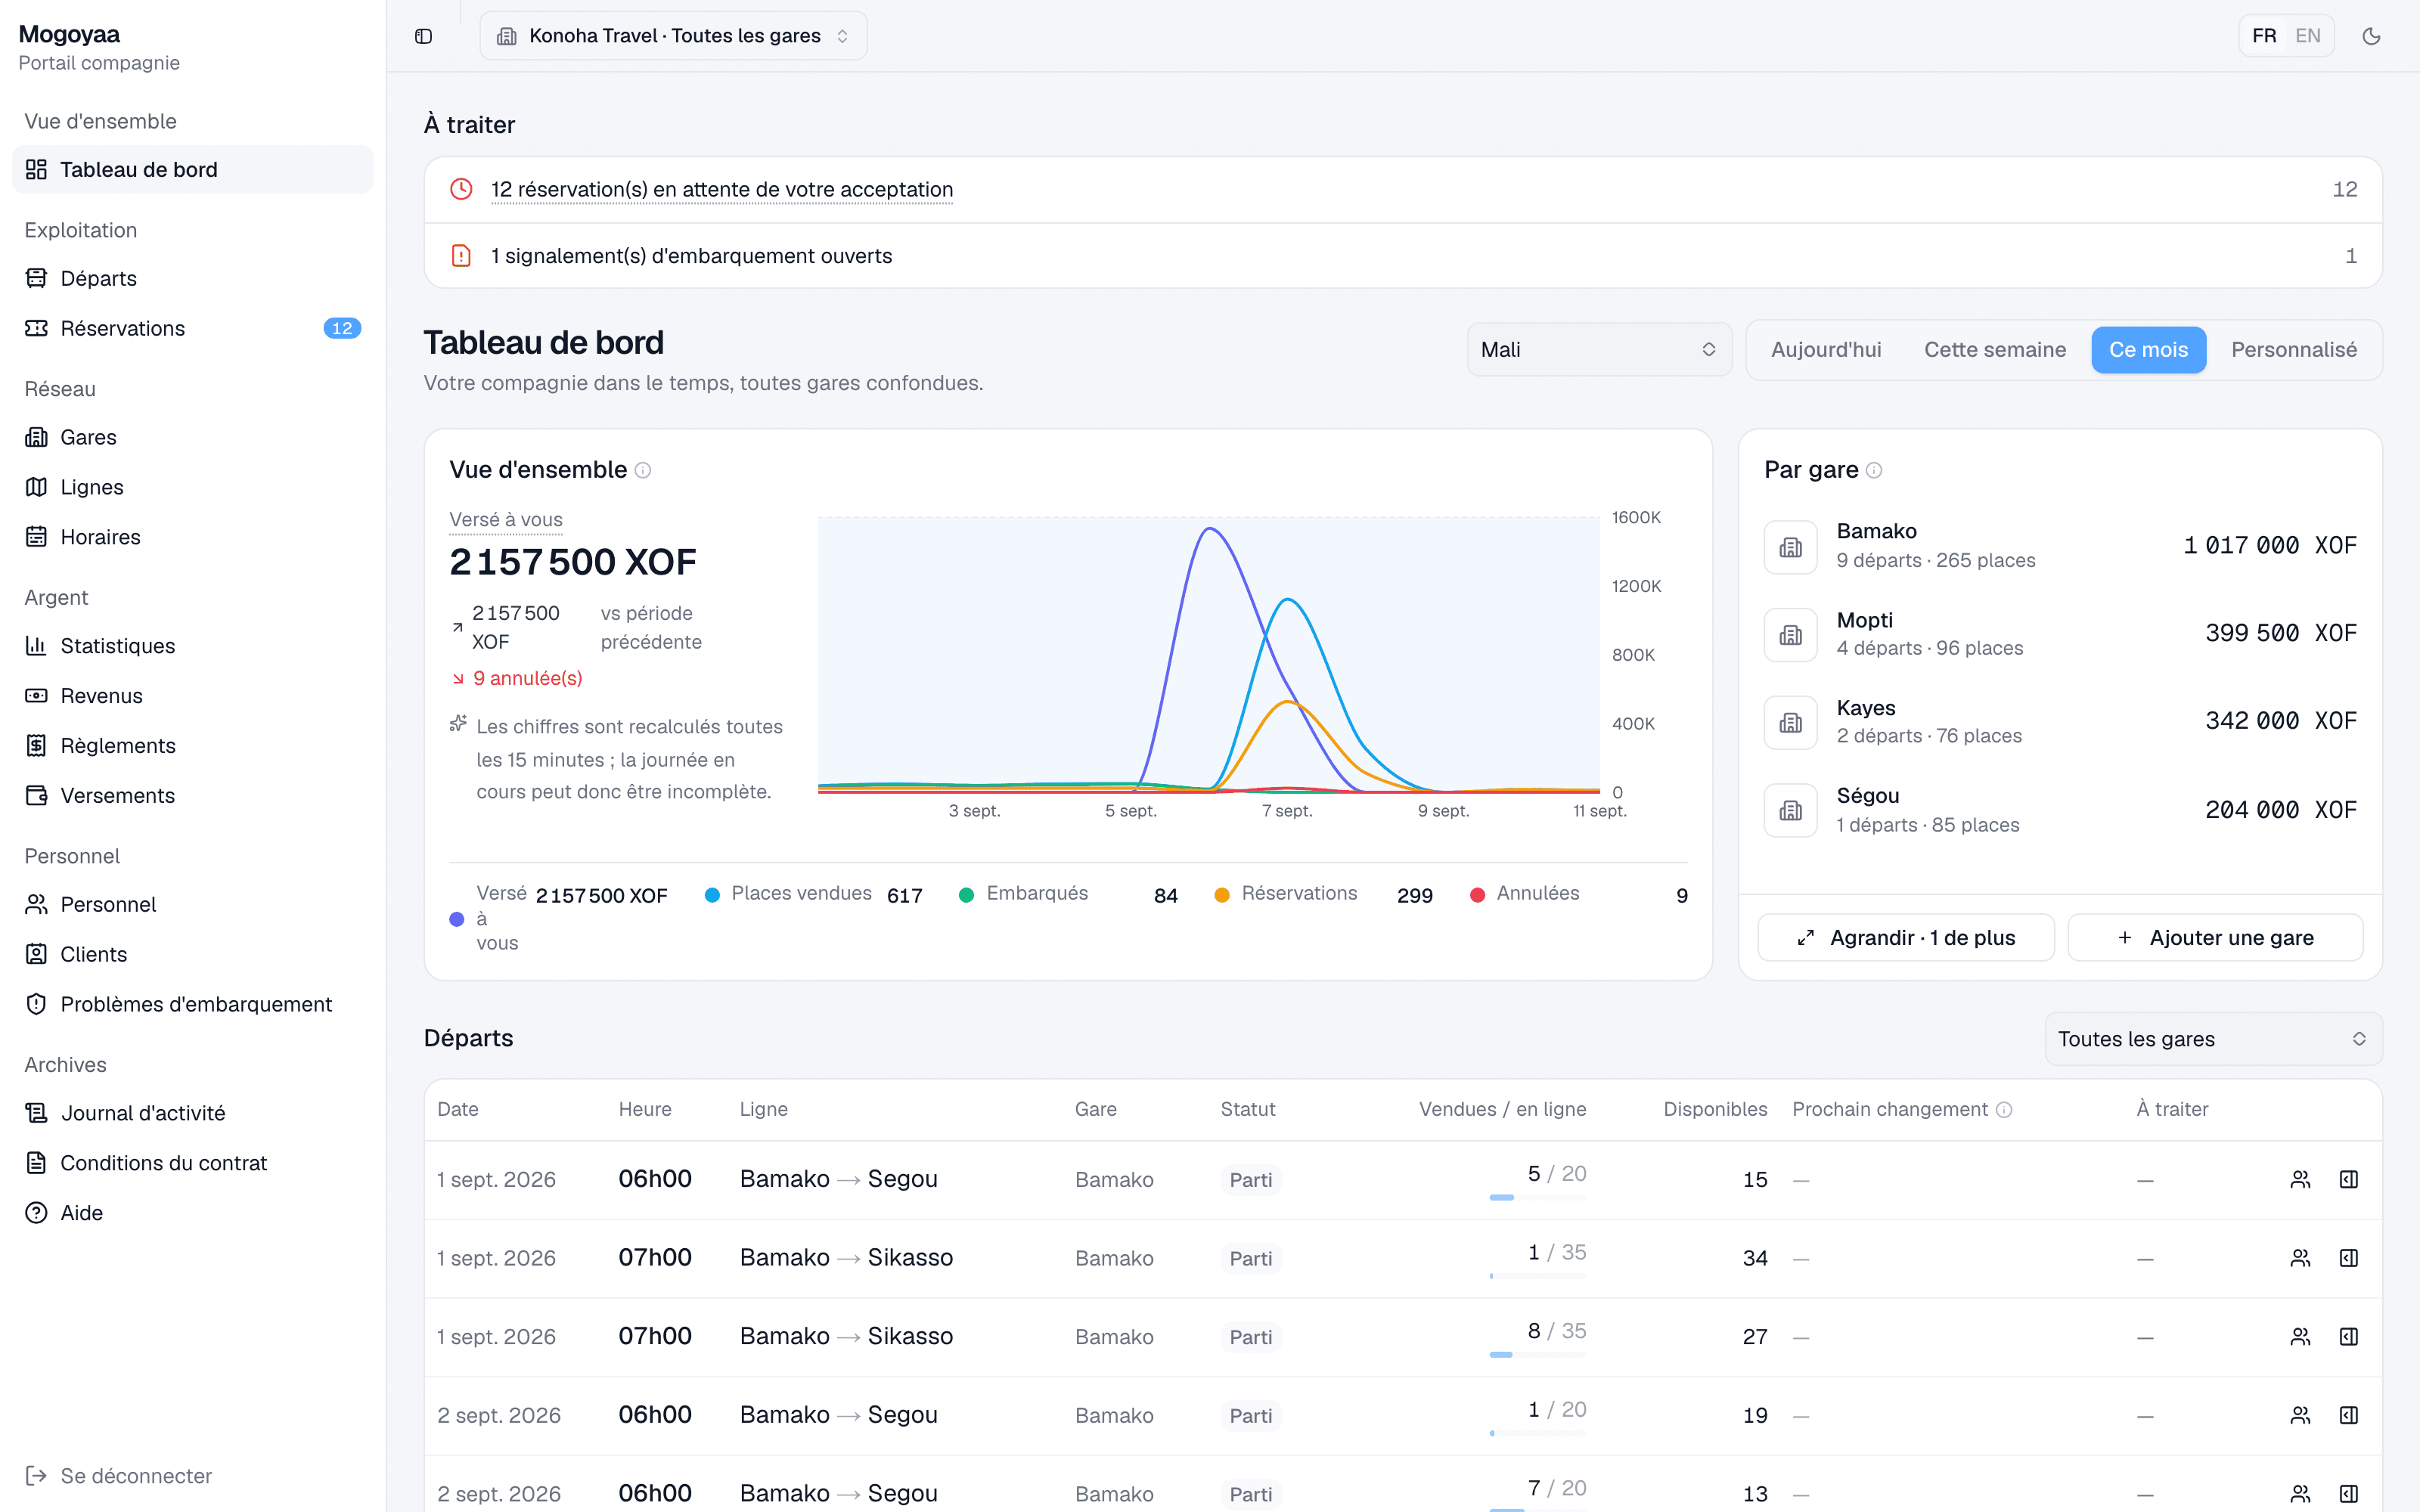
Task: Click the Ségou station building icon
Action: click(x=1790, y=810)
